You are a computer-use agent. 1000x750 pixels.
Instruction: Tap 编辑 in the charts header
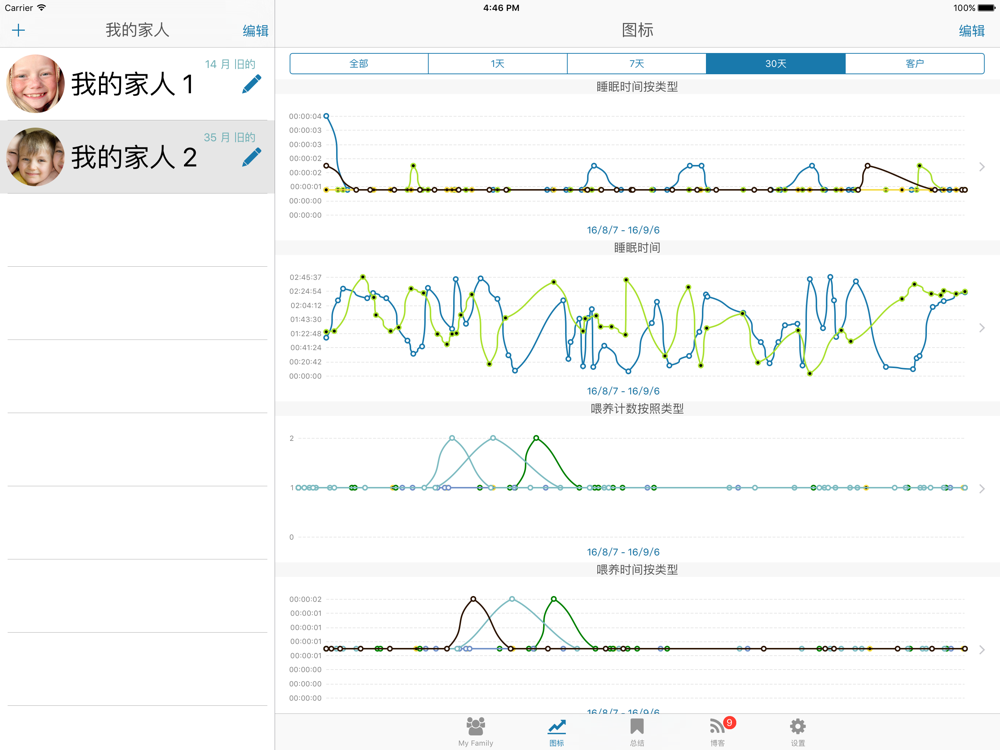[971, 31]
